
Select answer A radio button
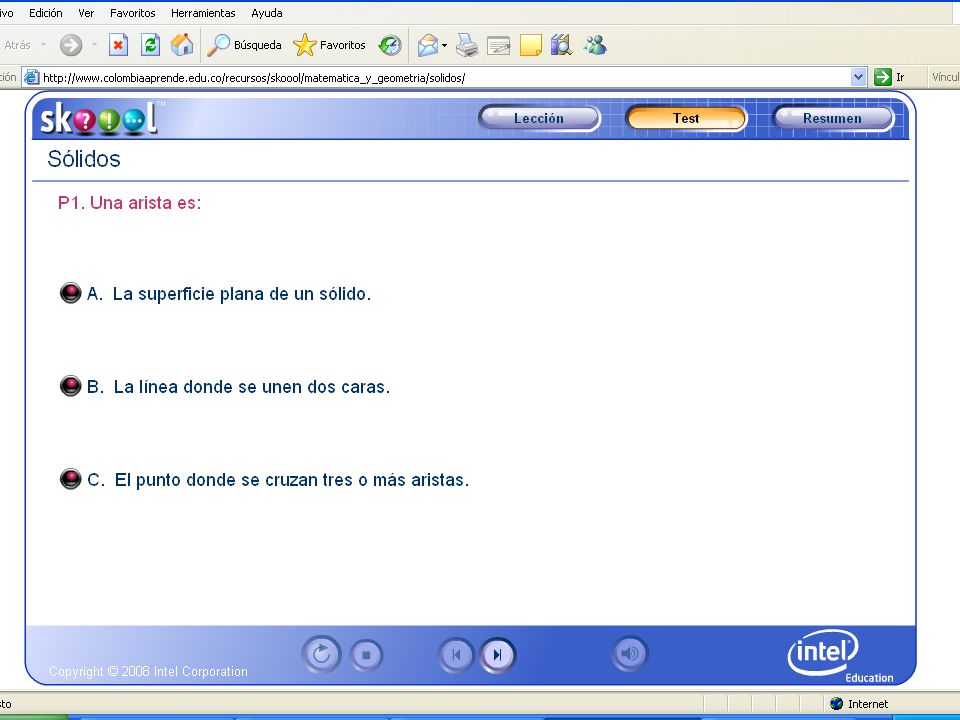point(70,293)
